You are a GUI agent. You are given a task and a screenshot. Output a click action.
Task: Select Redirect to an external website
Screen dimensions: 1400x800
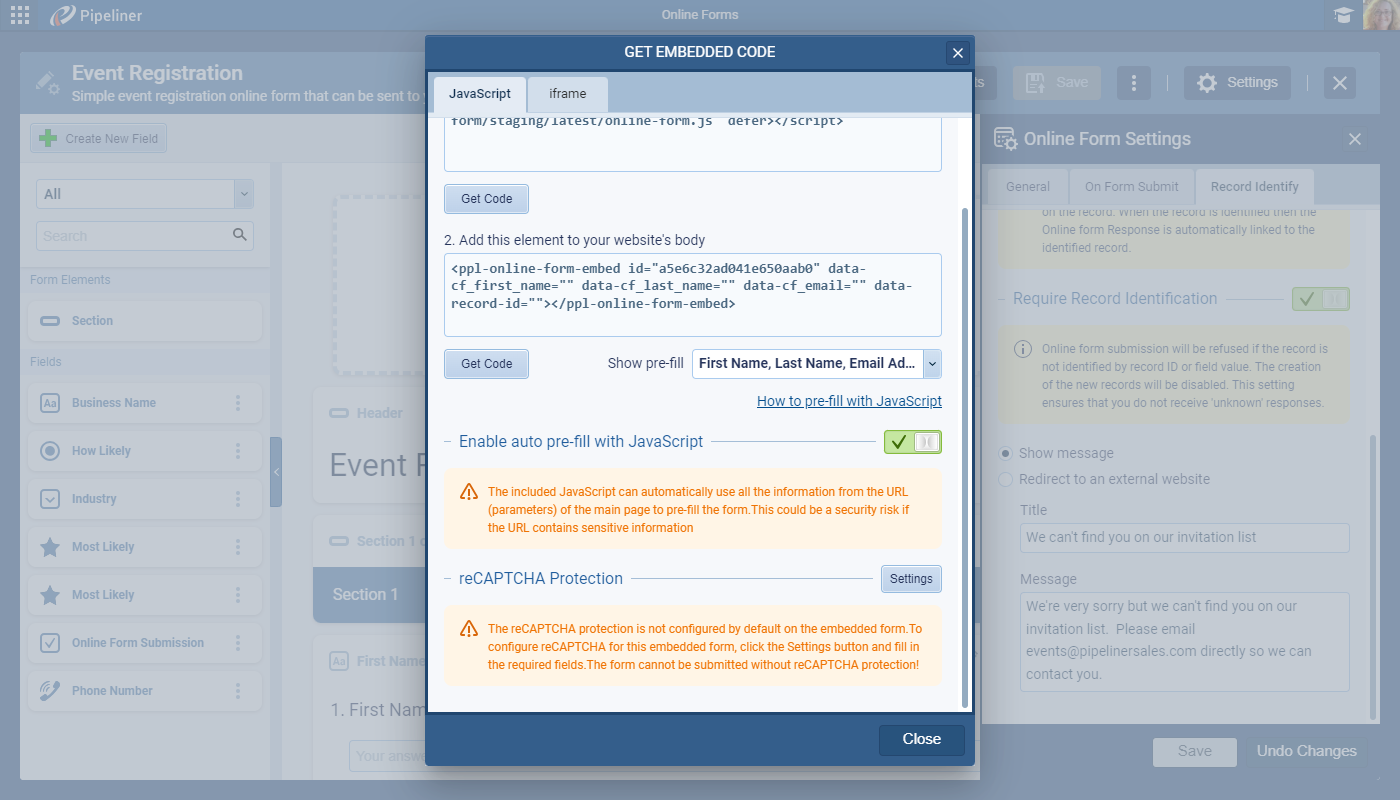(x=1006, y=479)
